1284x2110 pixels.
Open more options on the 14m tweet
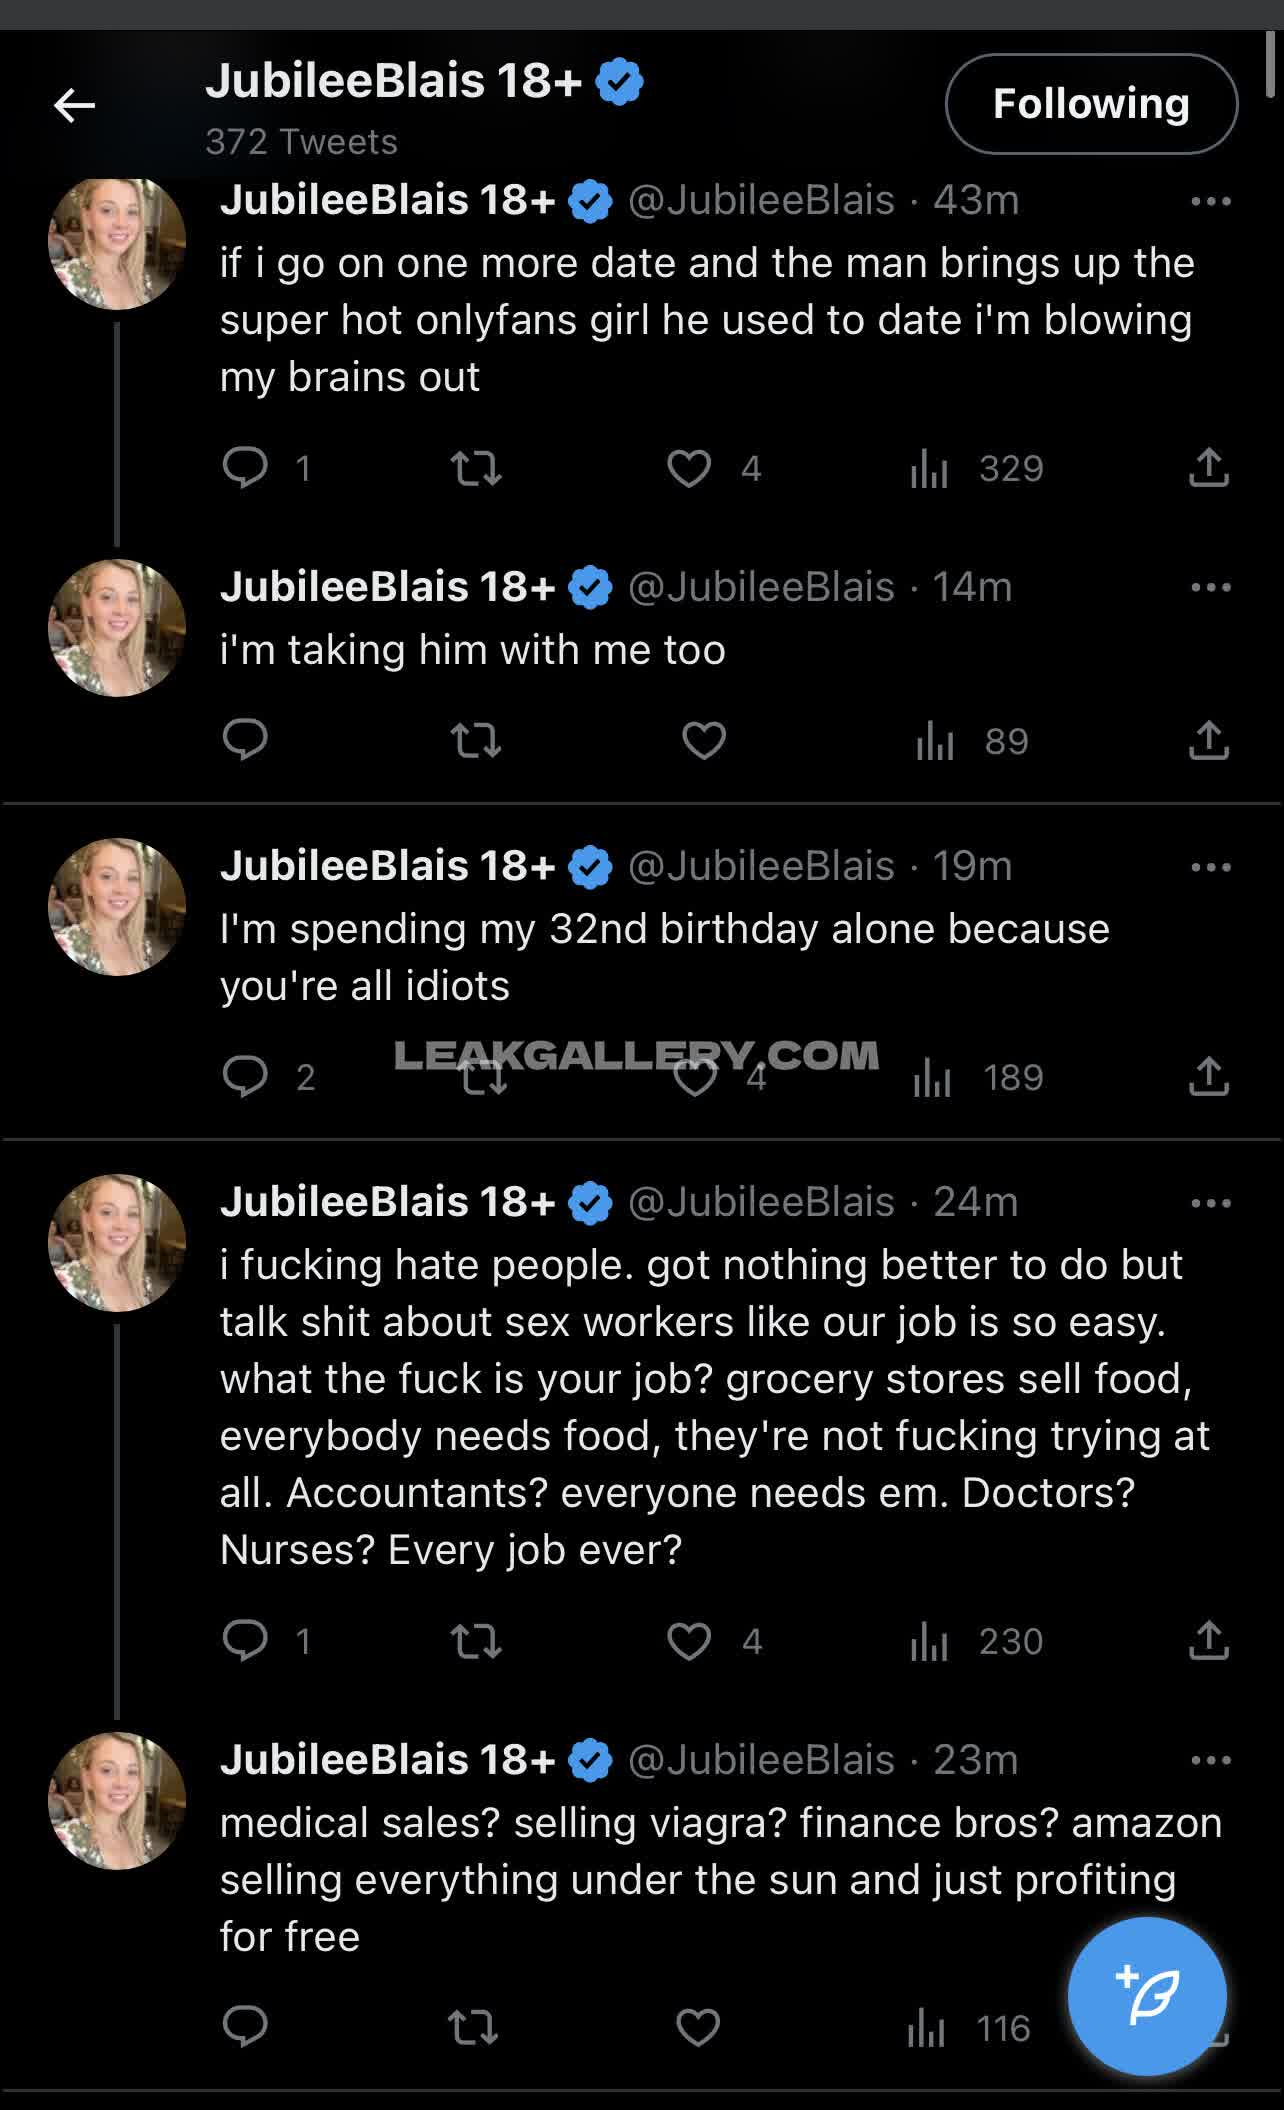click(x=1210, y=587)
